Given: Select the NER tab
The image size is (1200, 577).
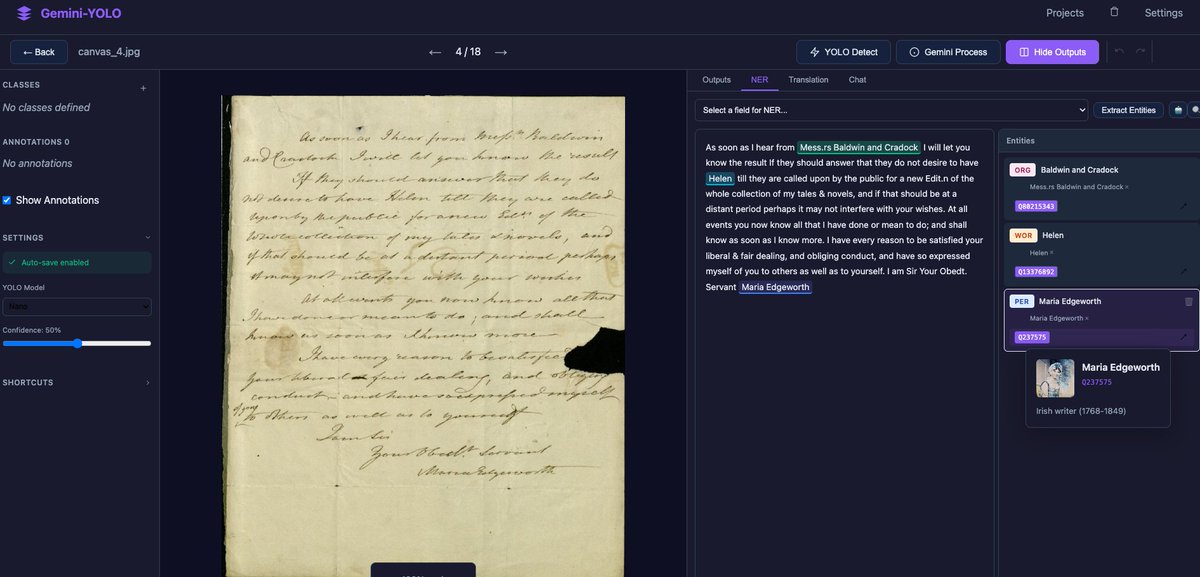Looking at the screenshot, I should click(759, 80).
